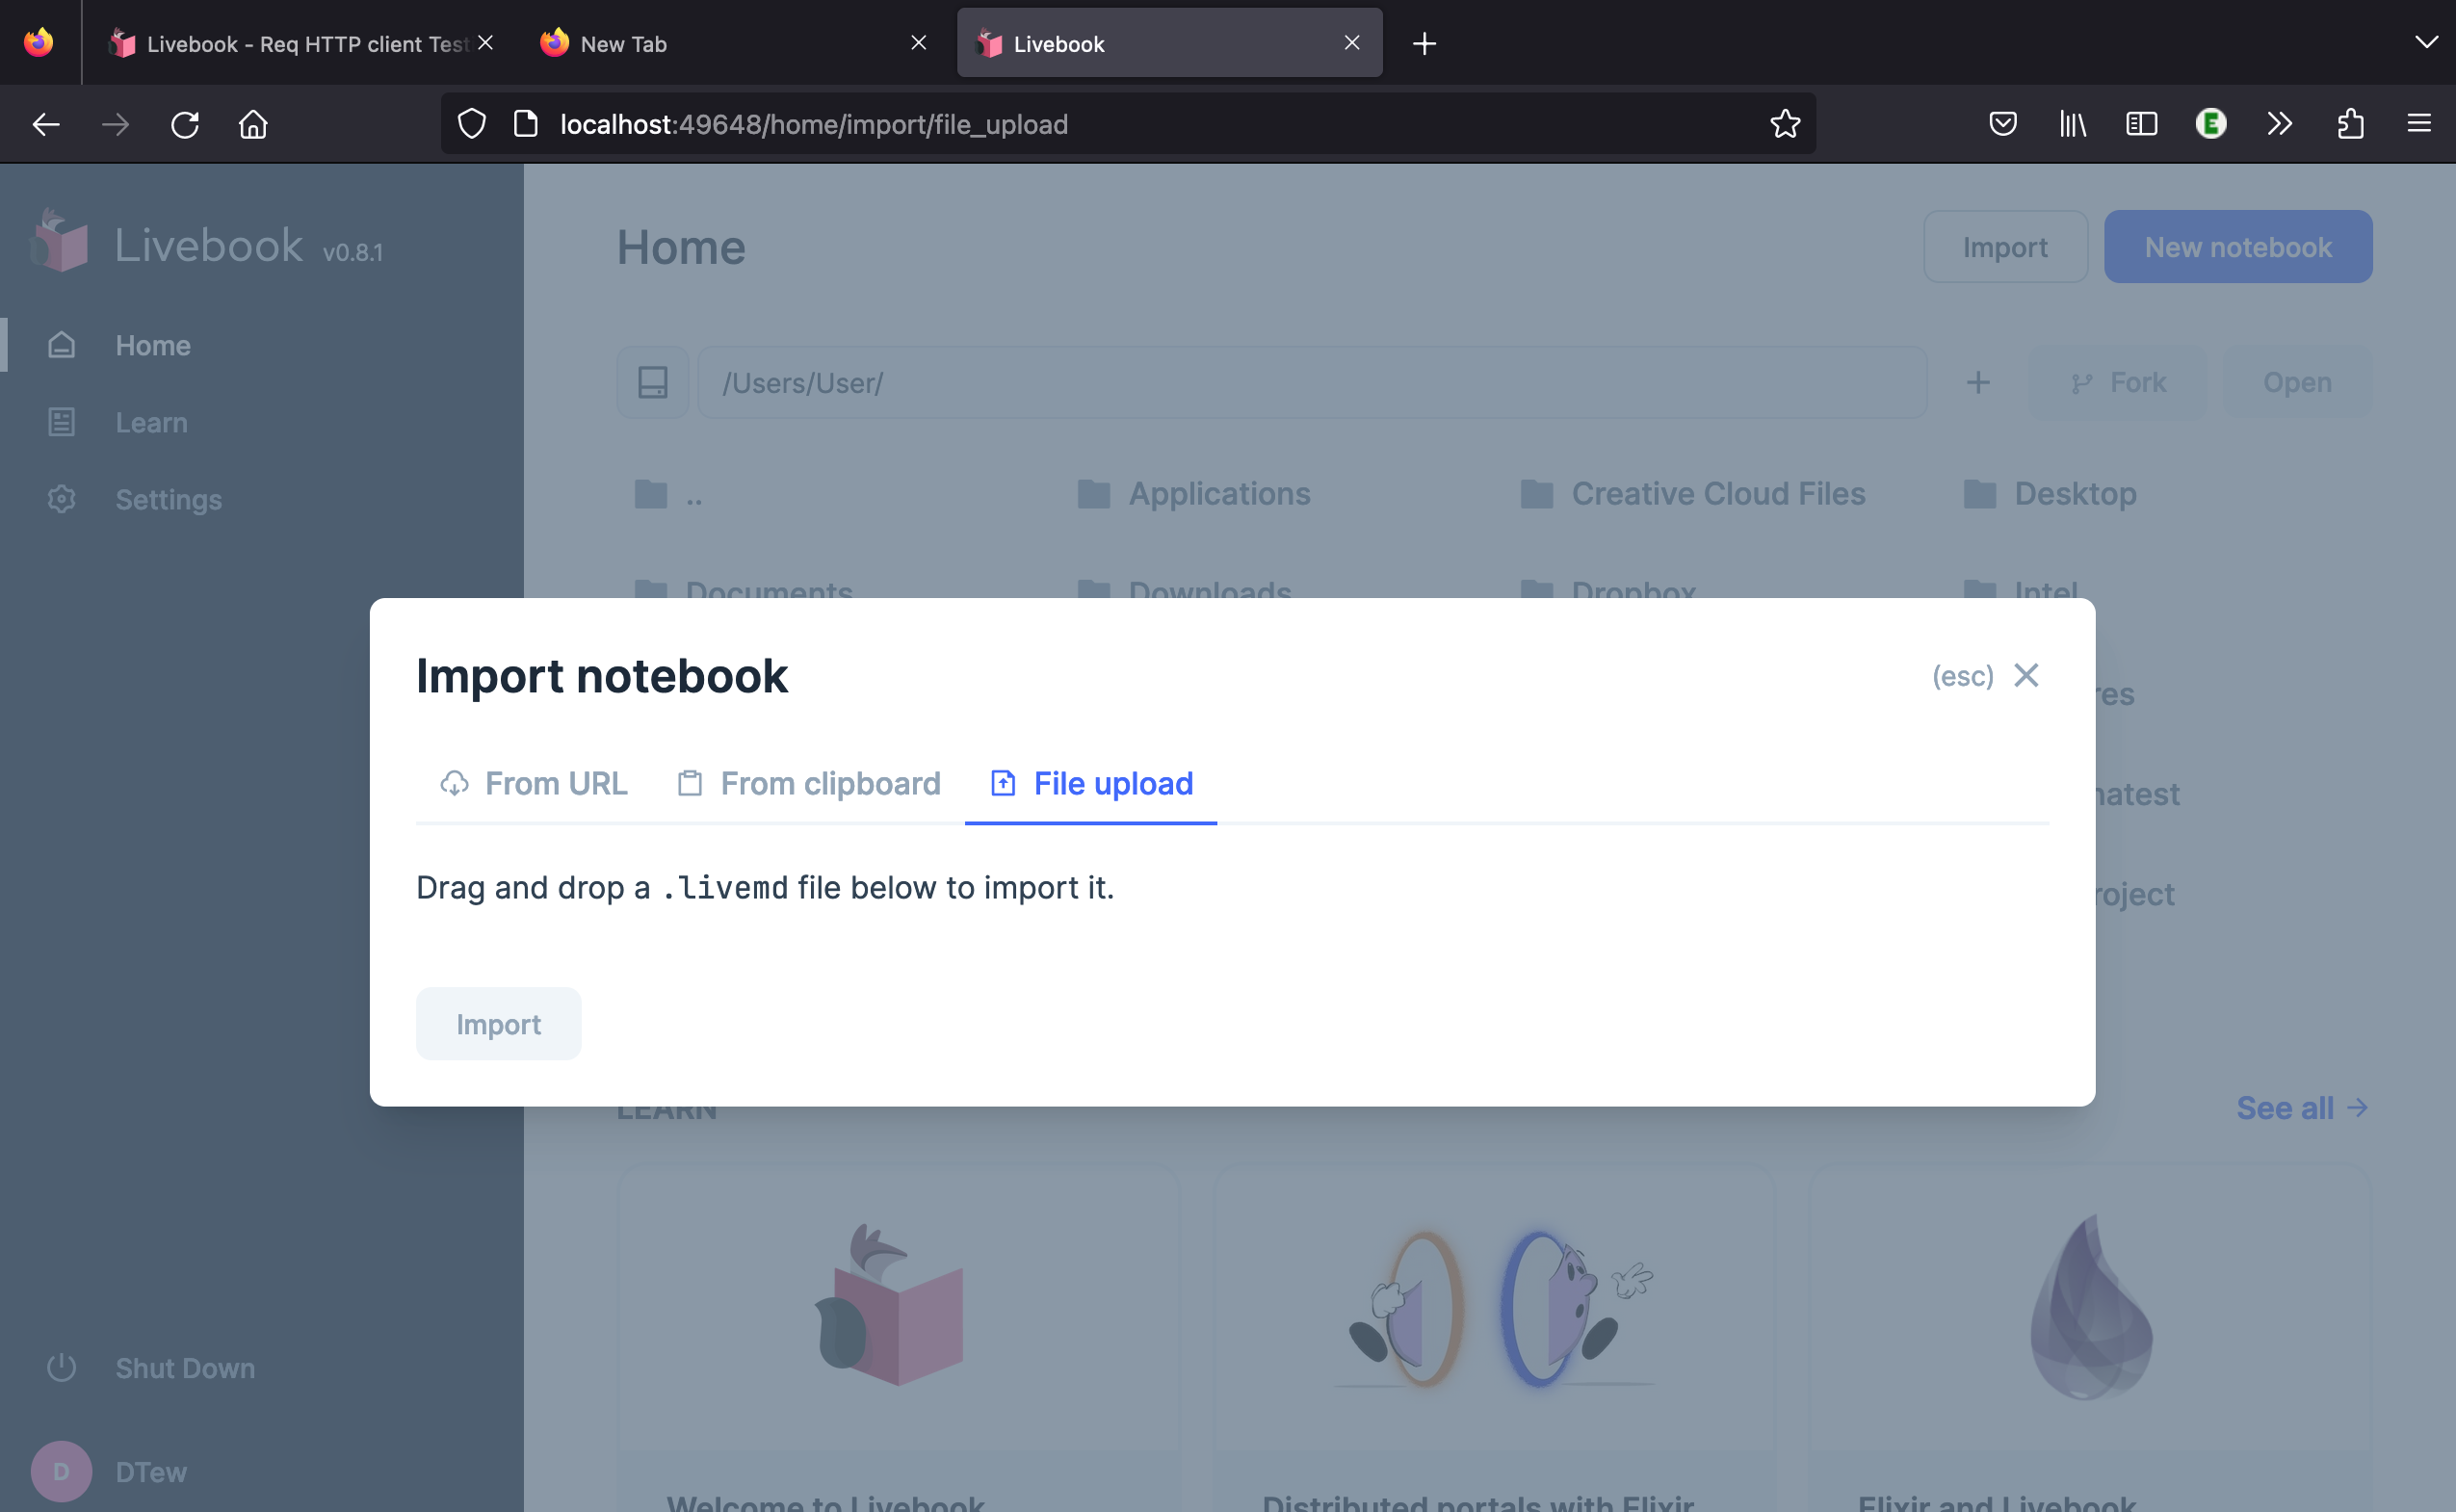
Task: Save page to Pocket
Action: click(2002, 124)
